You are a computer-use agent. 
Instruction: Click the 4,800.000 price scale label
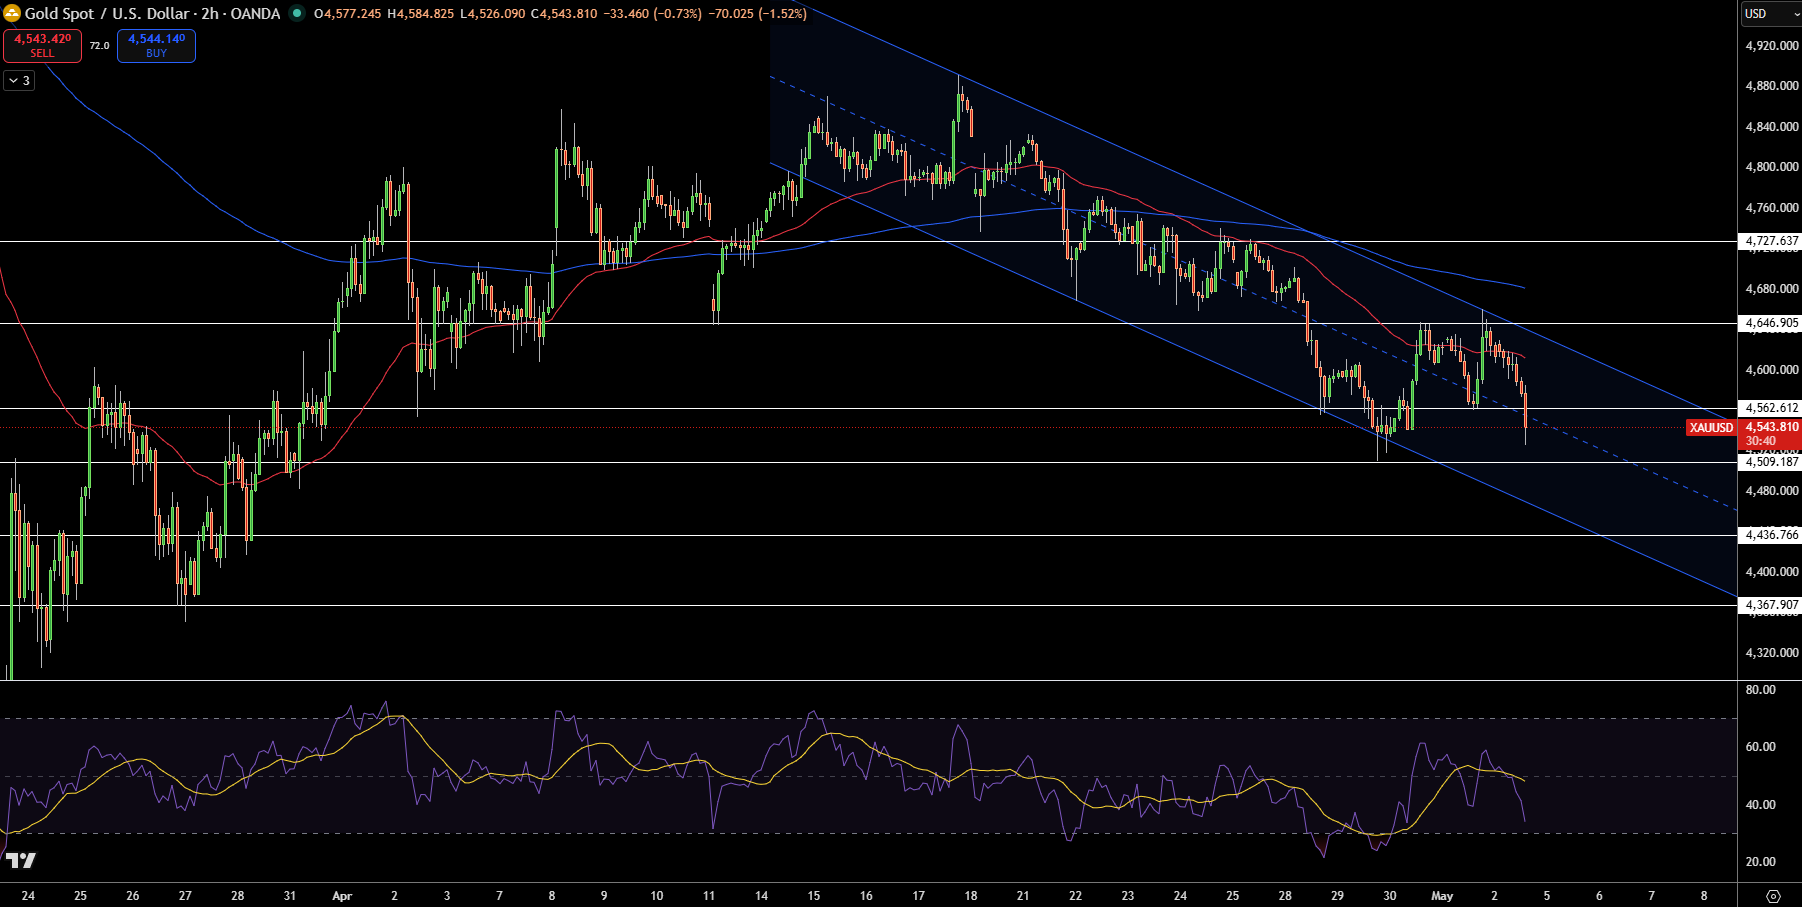1771,167
